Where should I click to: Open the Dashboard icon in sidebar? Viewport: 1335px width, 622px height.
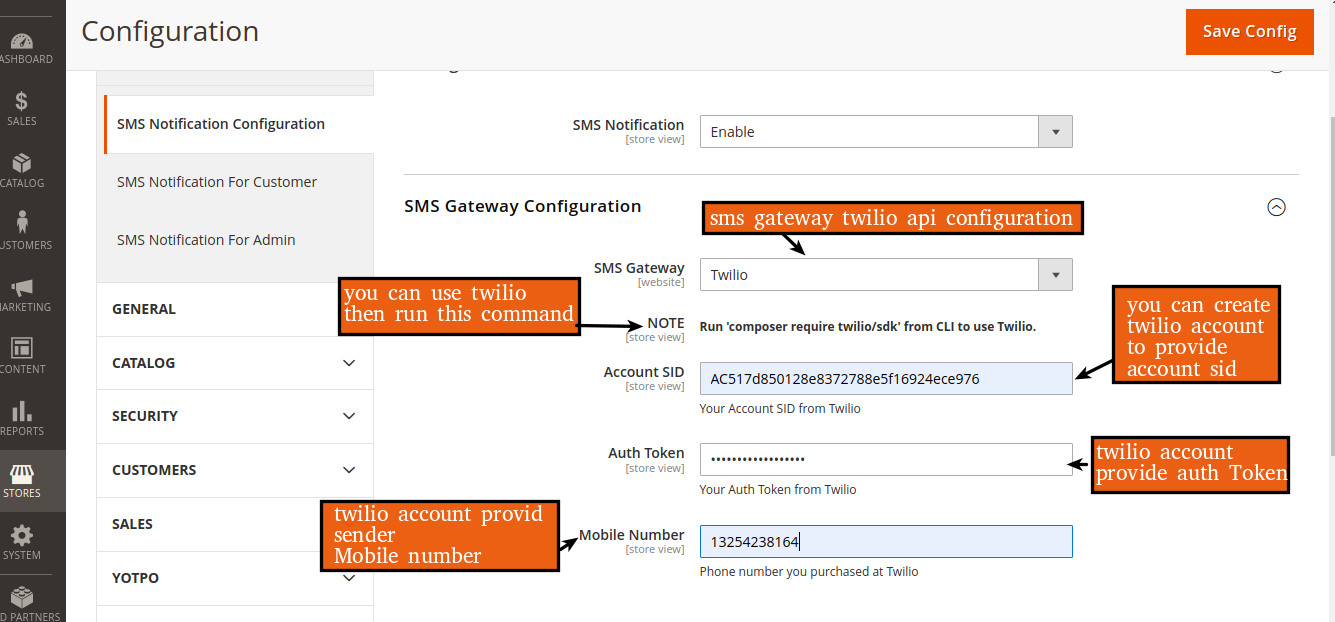point(22,42)
